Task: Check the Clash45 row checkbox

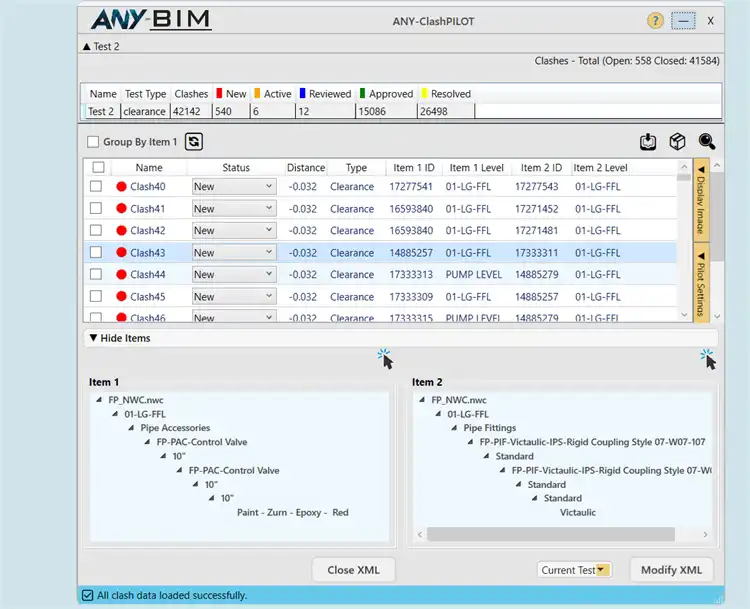Action: click(x=96, y=296)
